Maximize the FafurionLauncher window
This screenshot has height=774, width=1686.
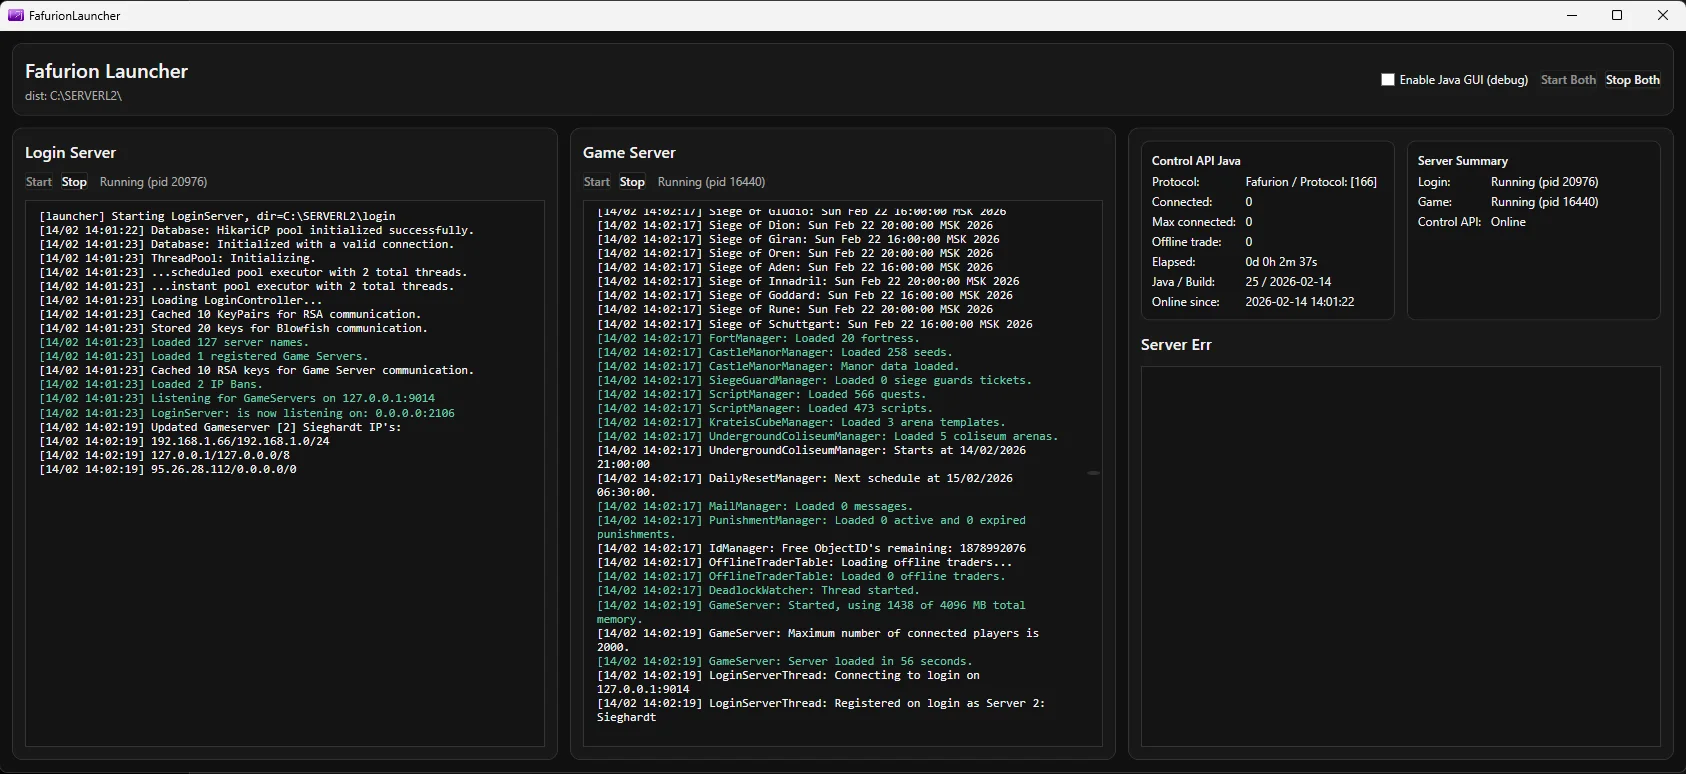click(1617, 15)
